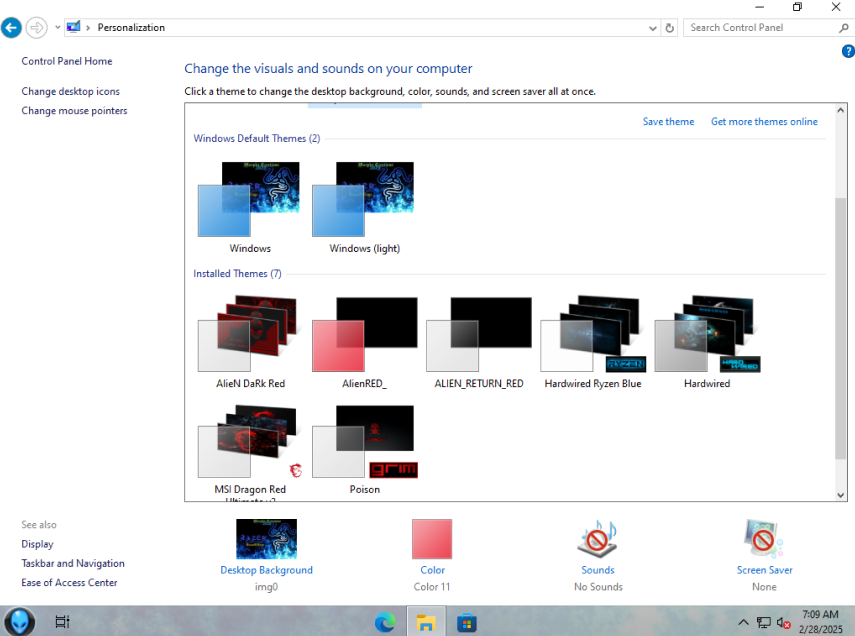The width and height of the screenshot is (855, 636).
Task: Apply the AlienRED_ theme
Action: (x=364, y=342)
